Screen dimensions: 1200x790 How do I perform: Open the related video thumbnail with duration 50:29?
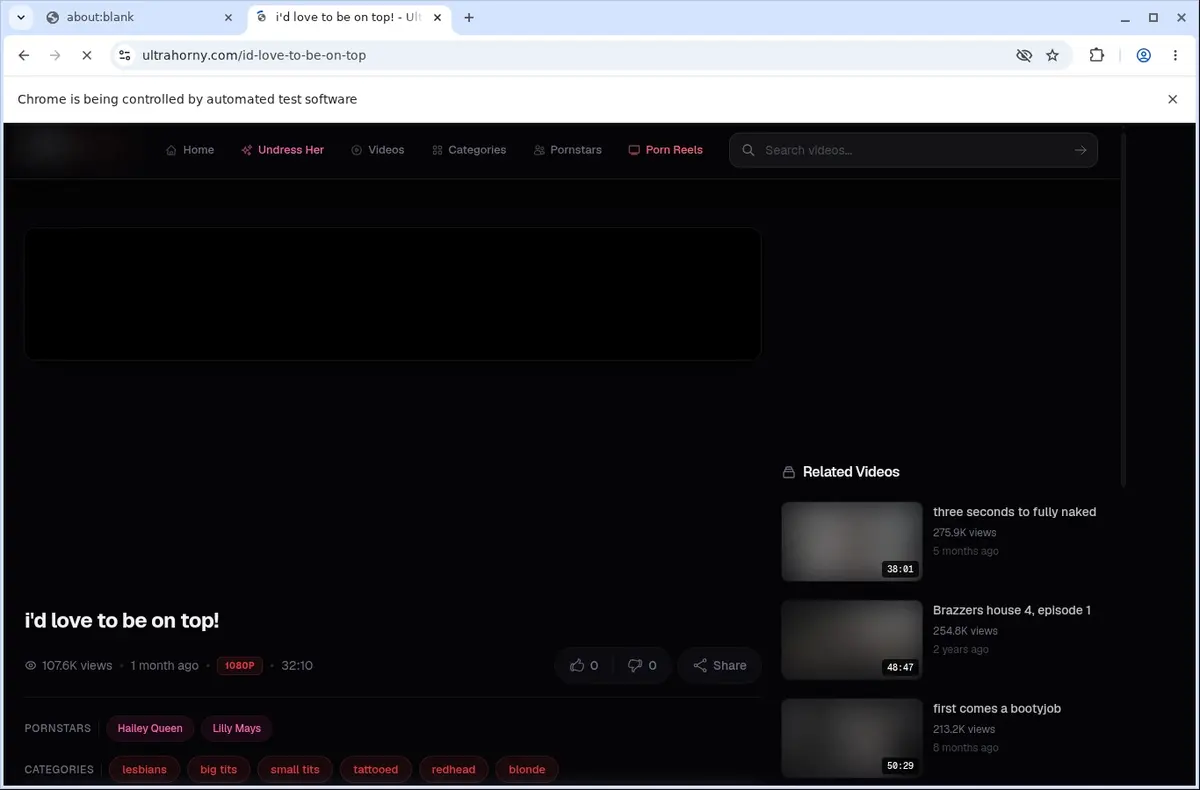point(852,738)
